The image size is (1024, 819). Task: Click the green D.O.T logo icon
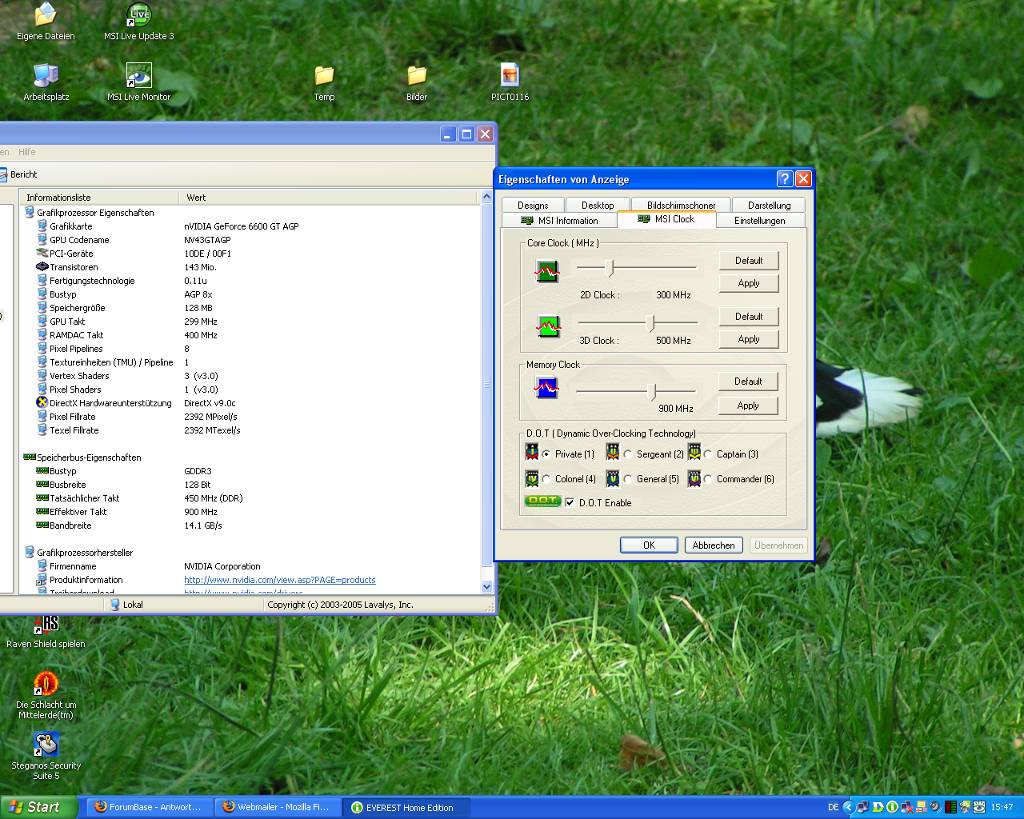[543, 501]
